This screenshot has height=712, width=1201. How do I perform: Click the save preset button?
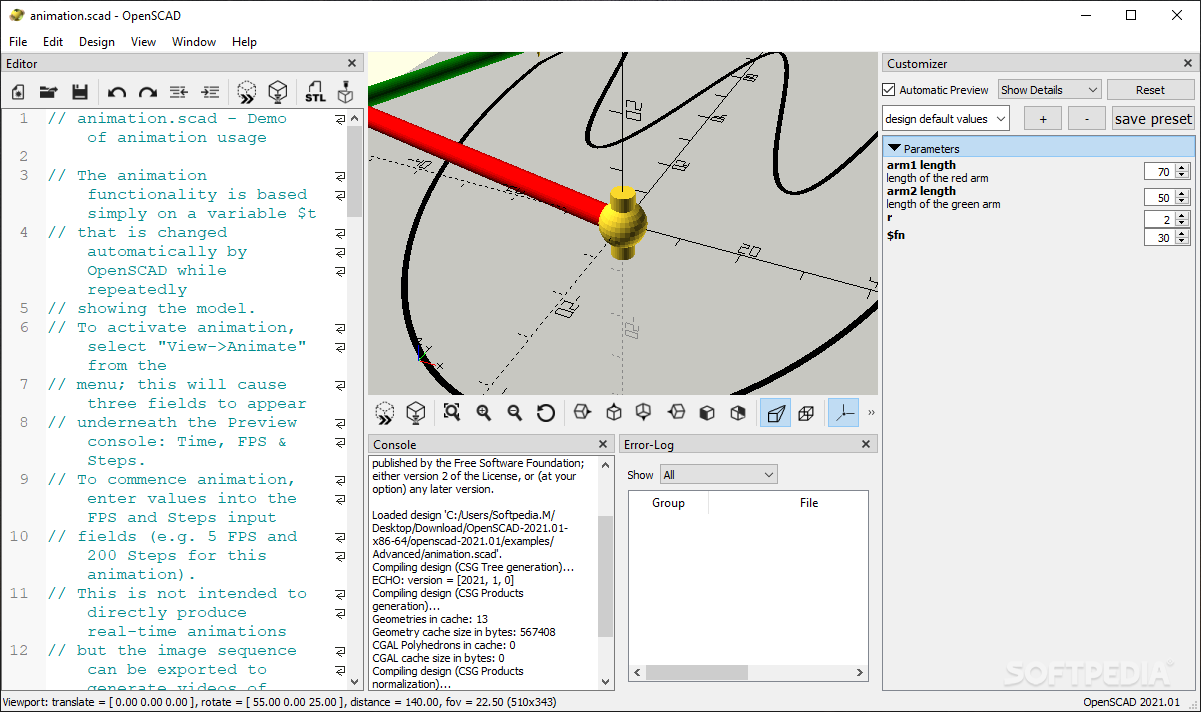click(1153, 118)
